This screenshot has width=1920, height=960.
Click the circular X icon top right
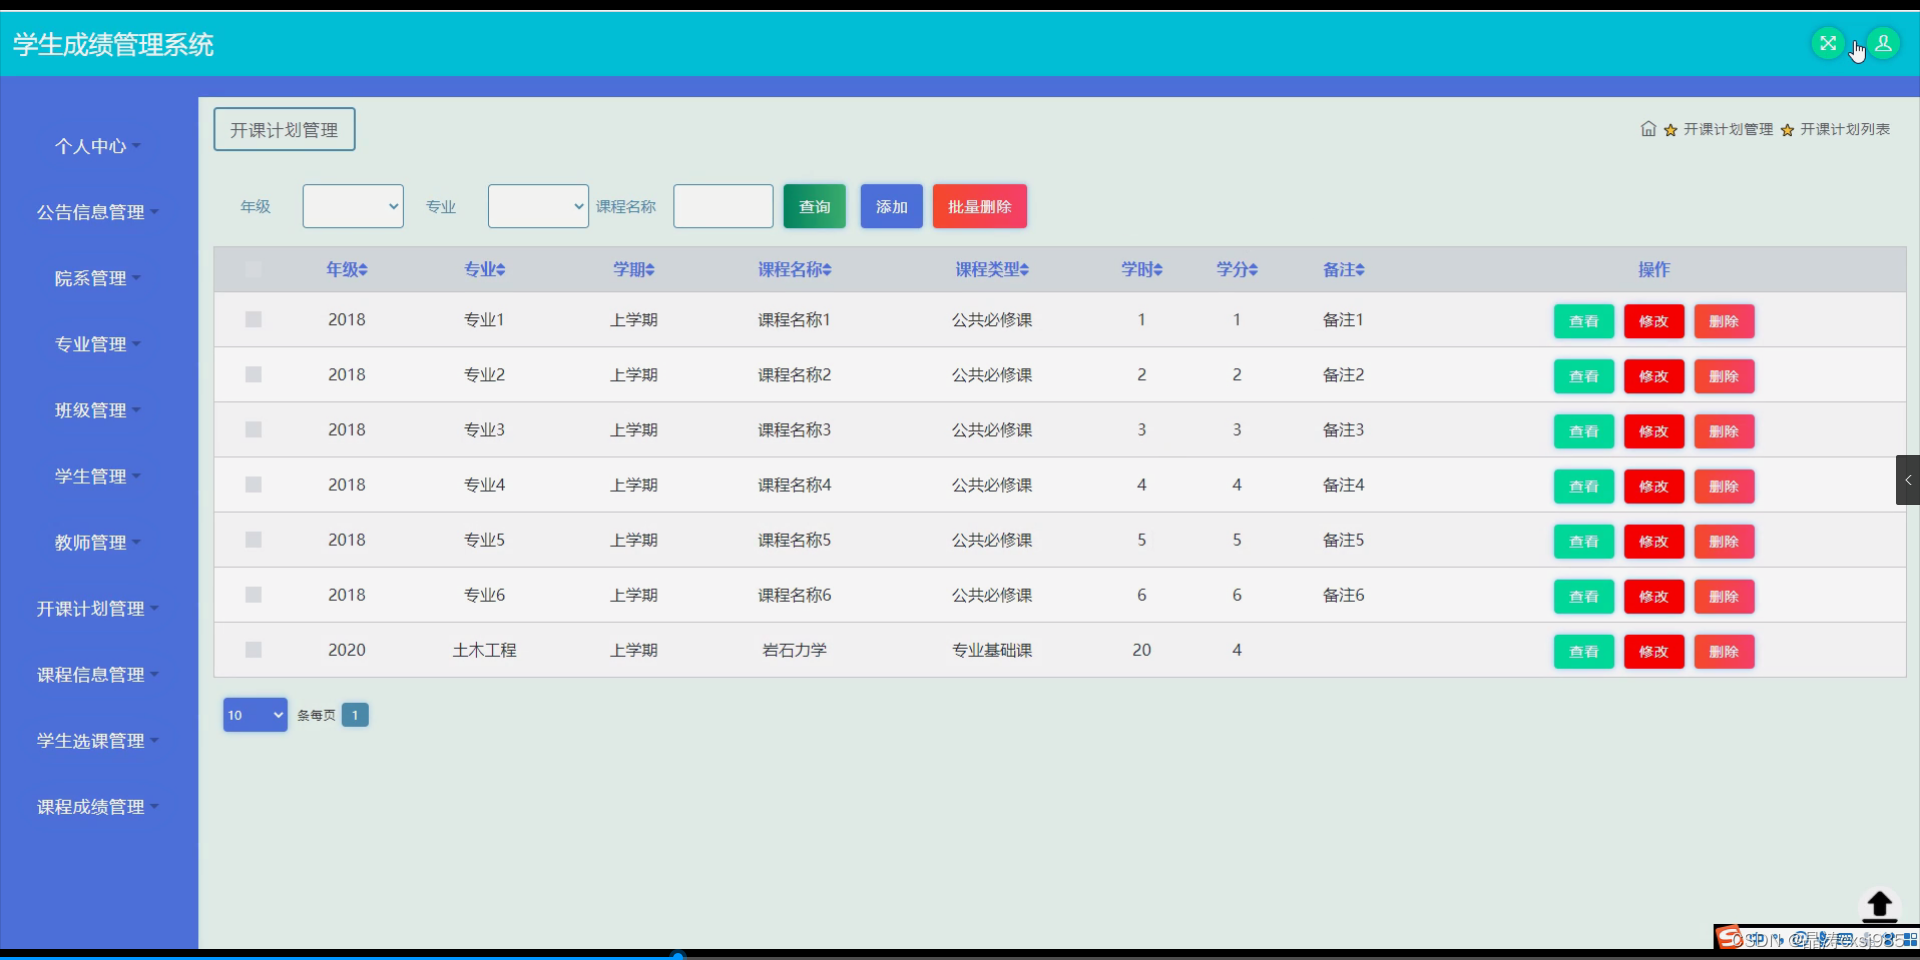coord(1828,41)
